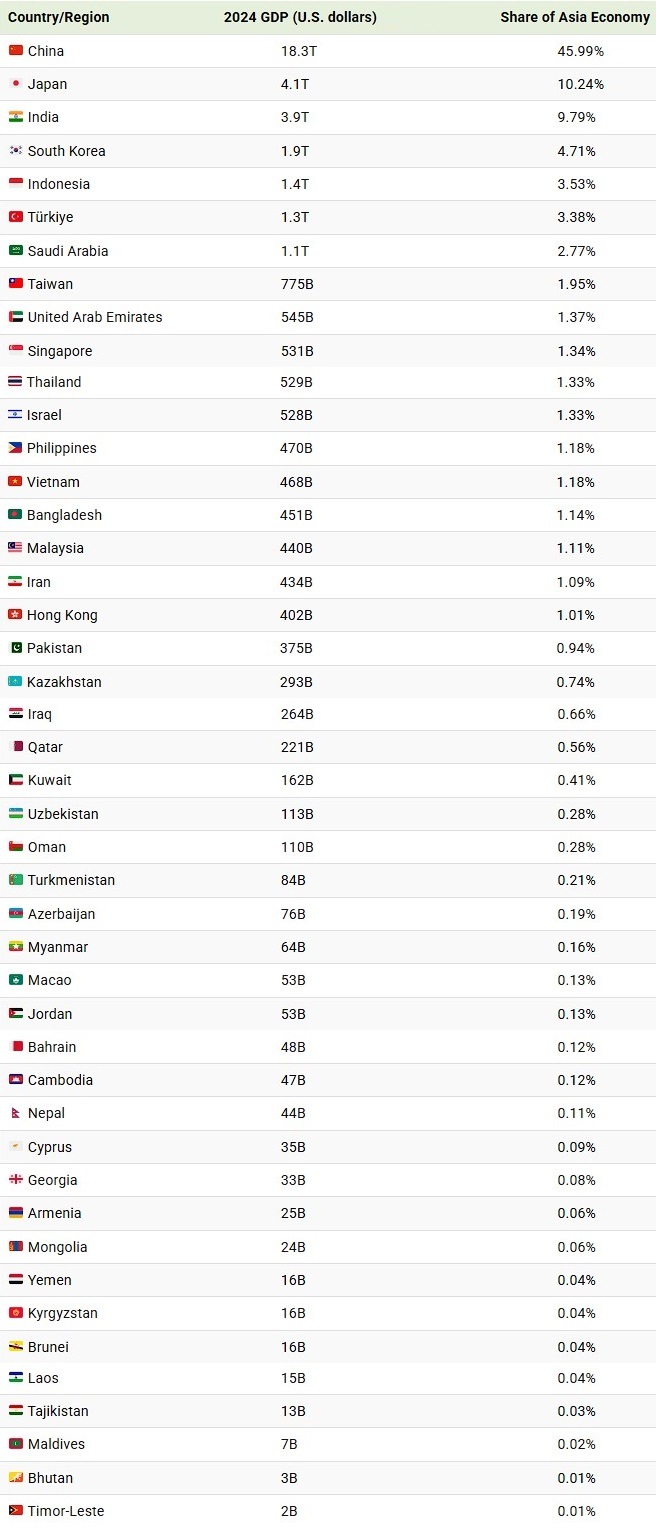This screenshot has height=1533, width=656.
Task: Click the Japan flag icon
Action: [x=15, y=84]
